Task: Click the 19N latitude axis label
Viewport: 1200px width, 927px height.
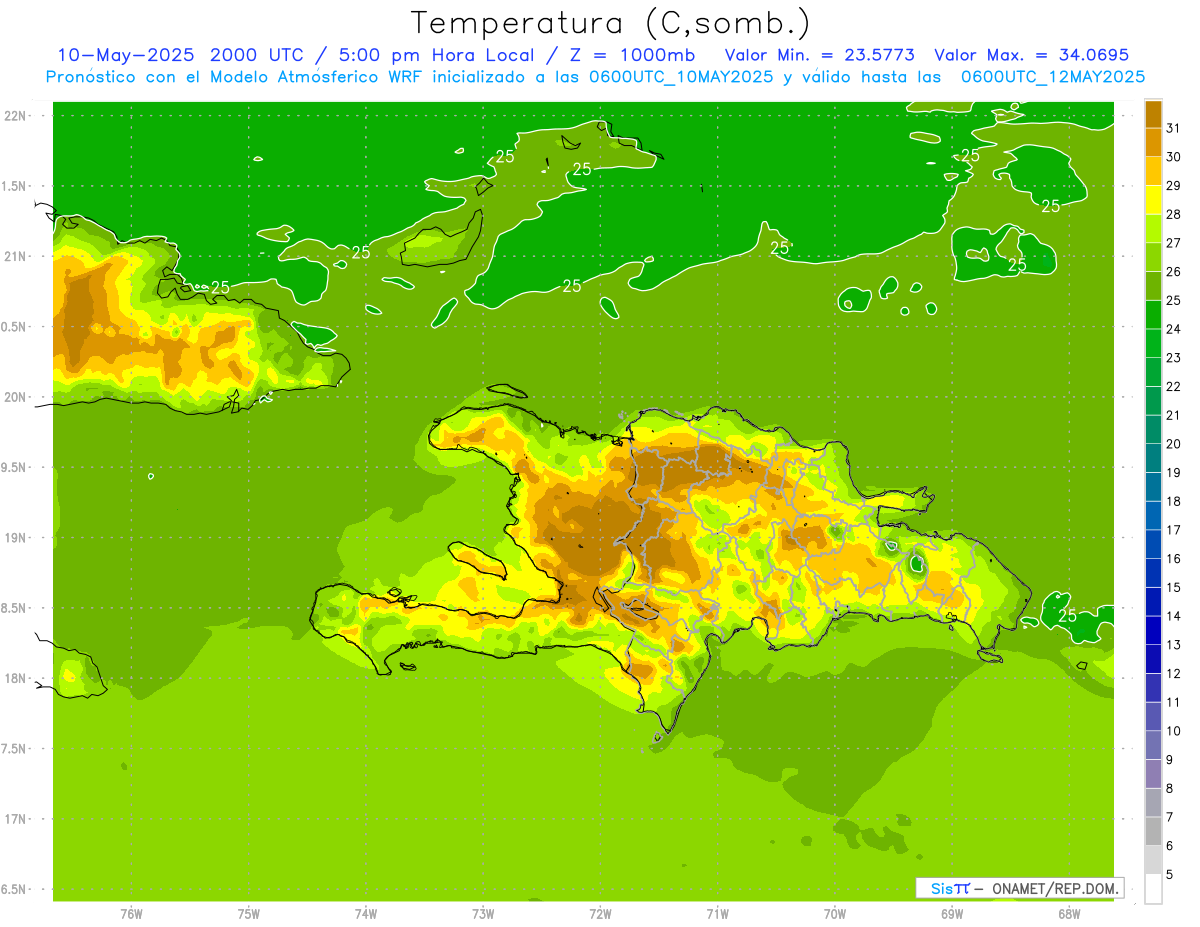Action: pos(15,538)
